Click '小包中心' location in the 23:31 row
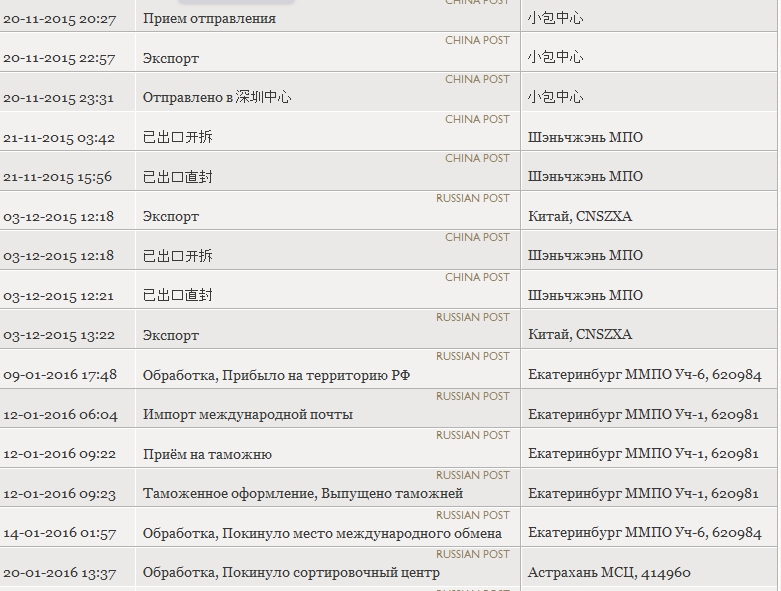This screenshot has width=781, height=591. click(x=555, y=97)
